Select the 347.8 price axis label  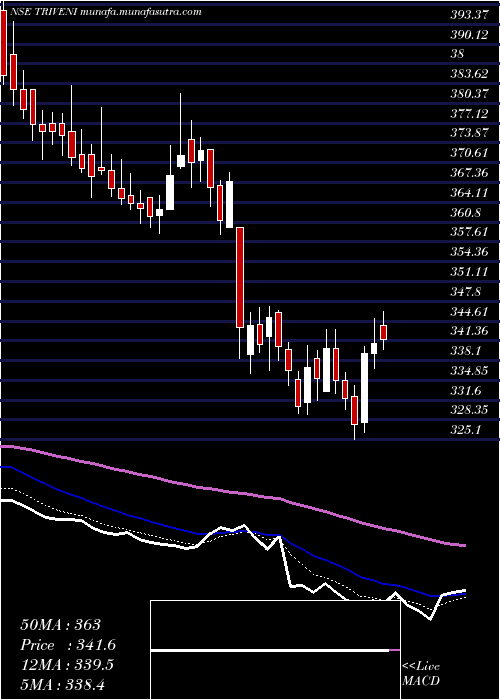pyautogui.click(x=467, y=292)
